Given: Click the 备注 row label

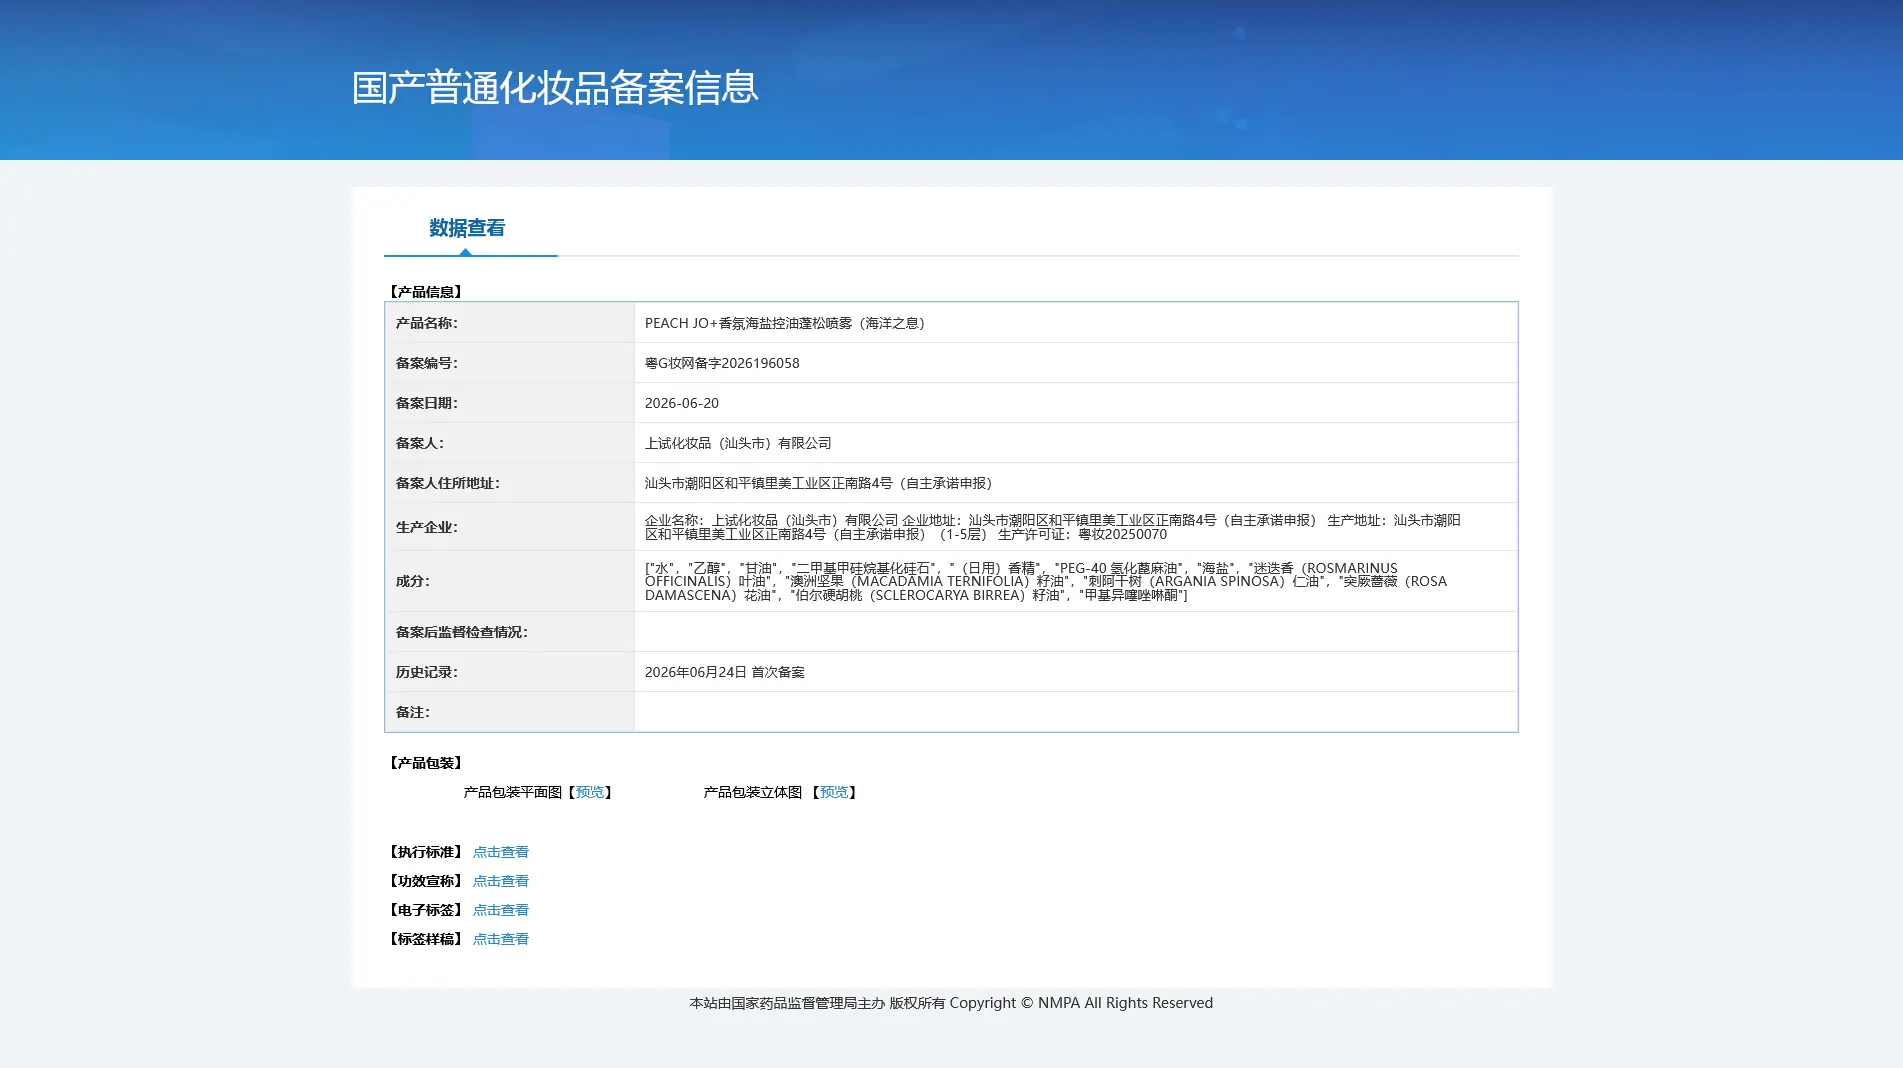Looking at the screenshot, I should [413, 712].
